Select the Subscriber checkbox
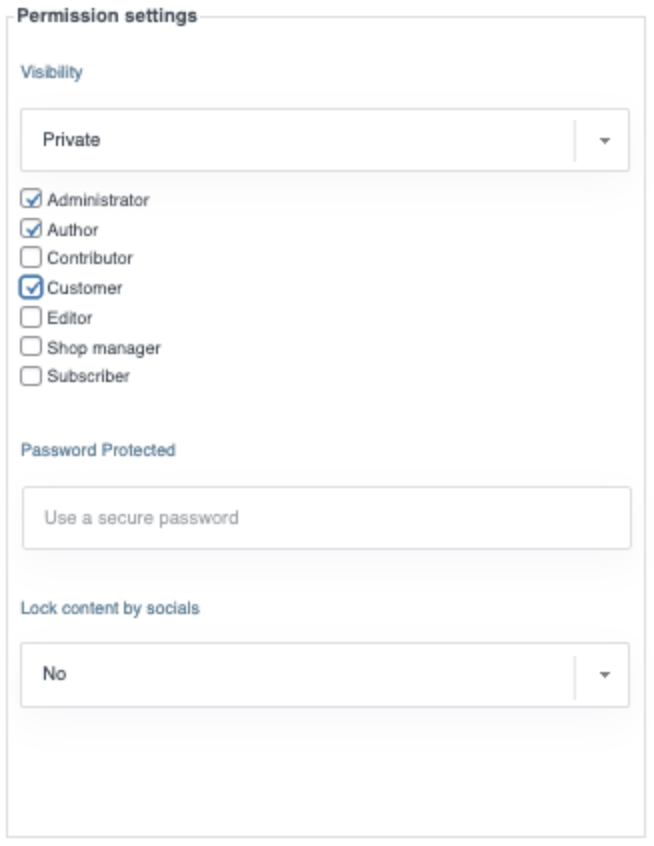The height and width of the screenshot is (846, 654). pos(31,377)
